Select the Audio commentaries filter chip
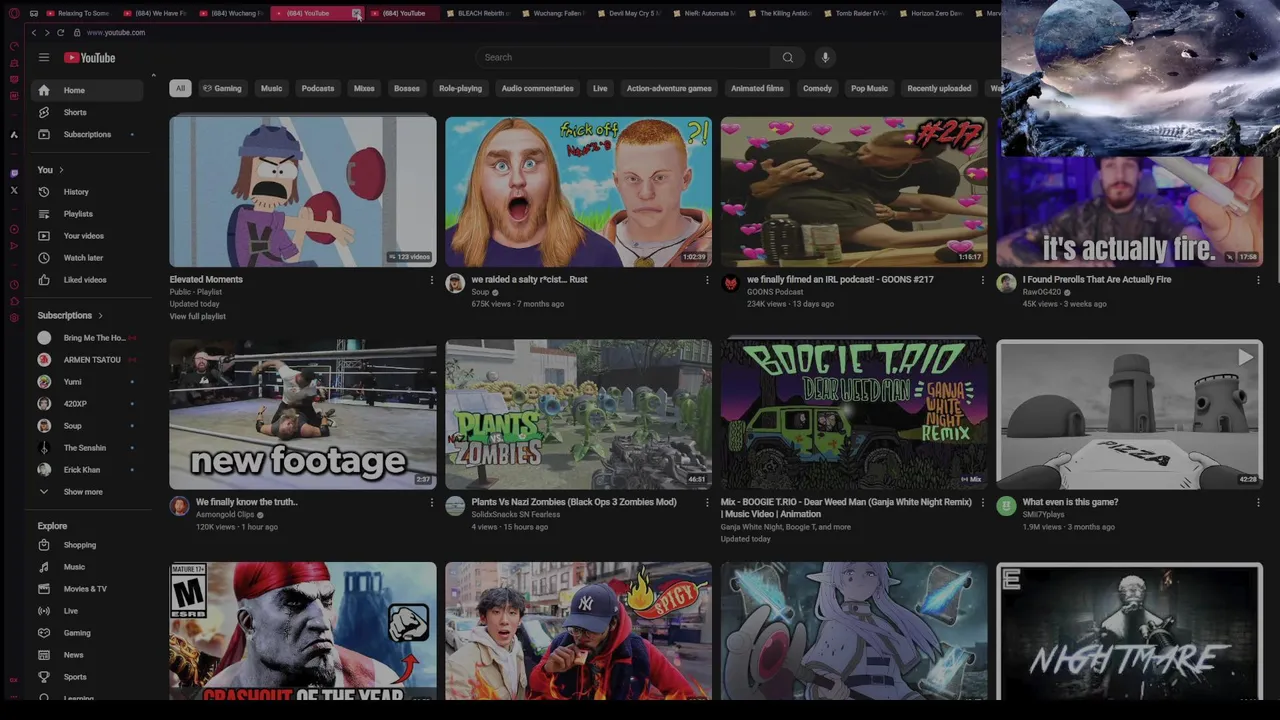1280x720 pixels. click(537, 88)
